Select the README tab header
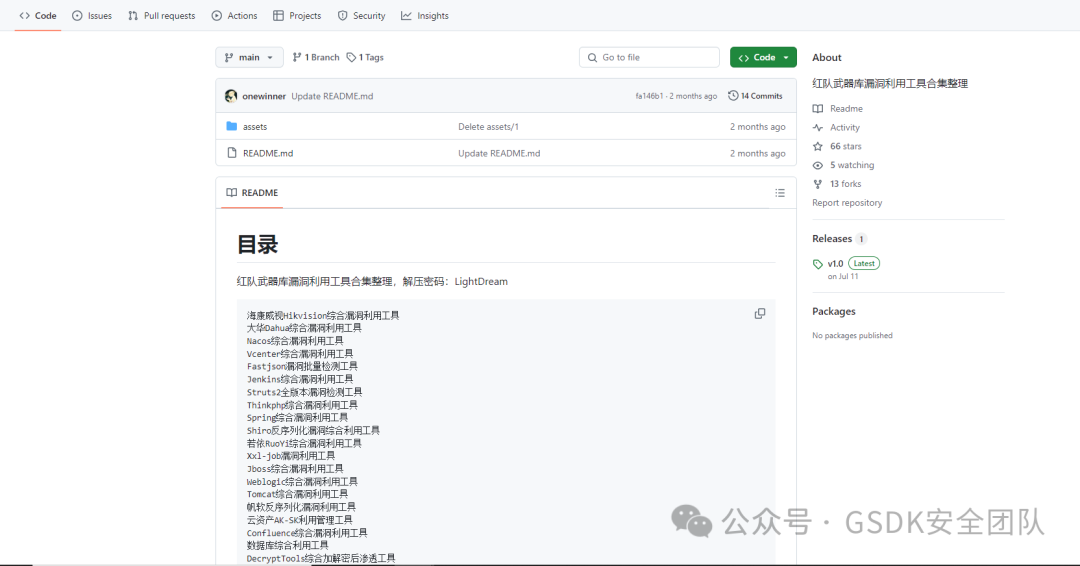 [252, 193]
